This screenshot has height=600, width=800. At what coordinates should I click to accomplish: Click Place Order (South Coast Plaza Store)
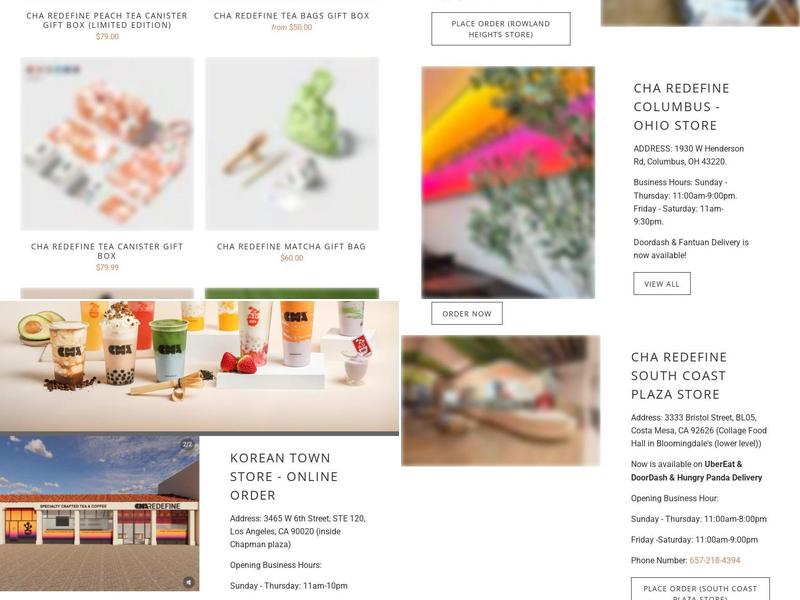point(700,589)
